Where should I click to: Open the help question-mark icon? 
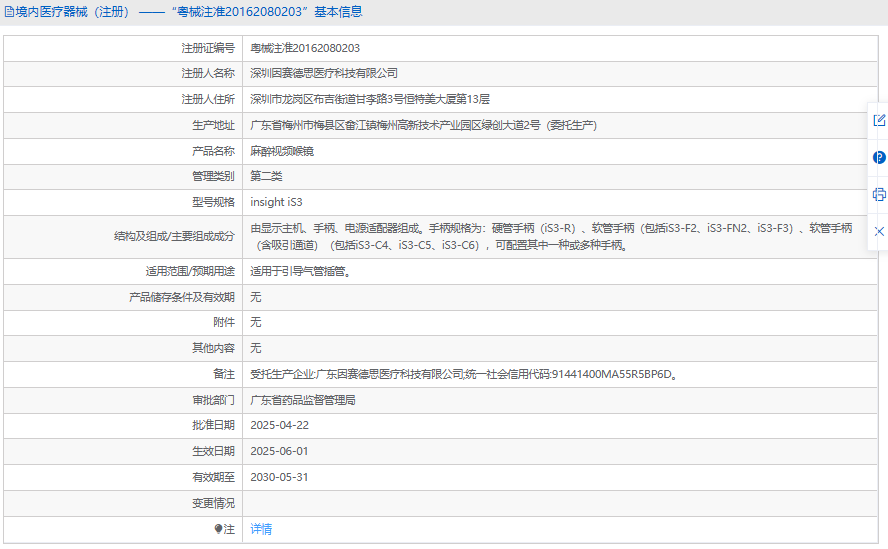pos(879,158)
